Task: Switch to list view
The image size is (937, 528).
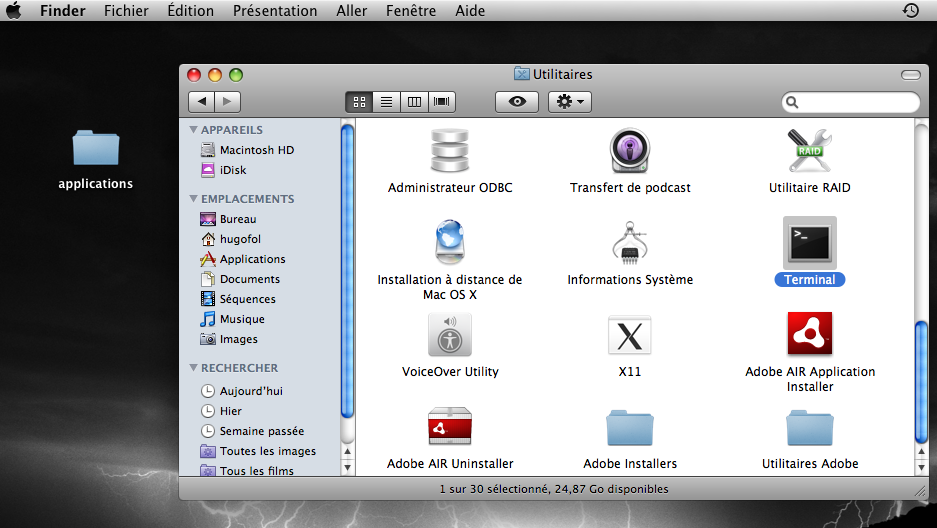Action: pos(387,102)
